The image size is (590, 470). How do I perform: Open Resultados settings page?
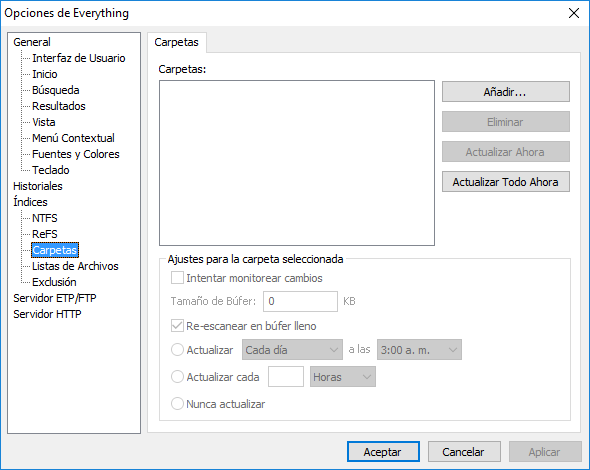[59, 106]
